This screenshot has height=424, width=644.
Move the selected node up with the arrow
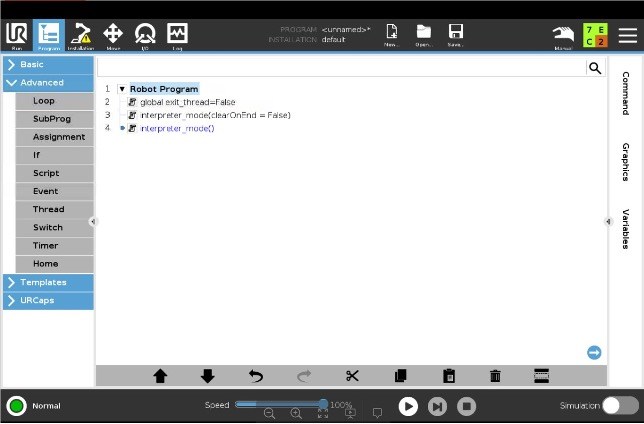tap(160, 376)
